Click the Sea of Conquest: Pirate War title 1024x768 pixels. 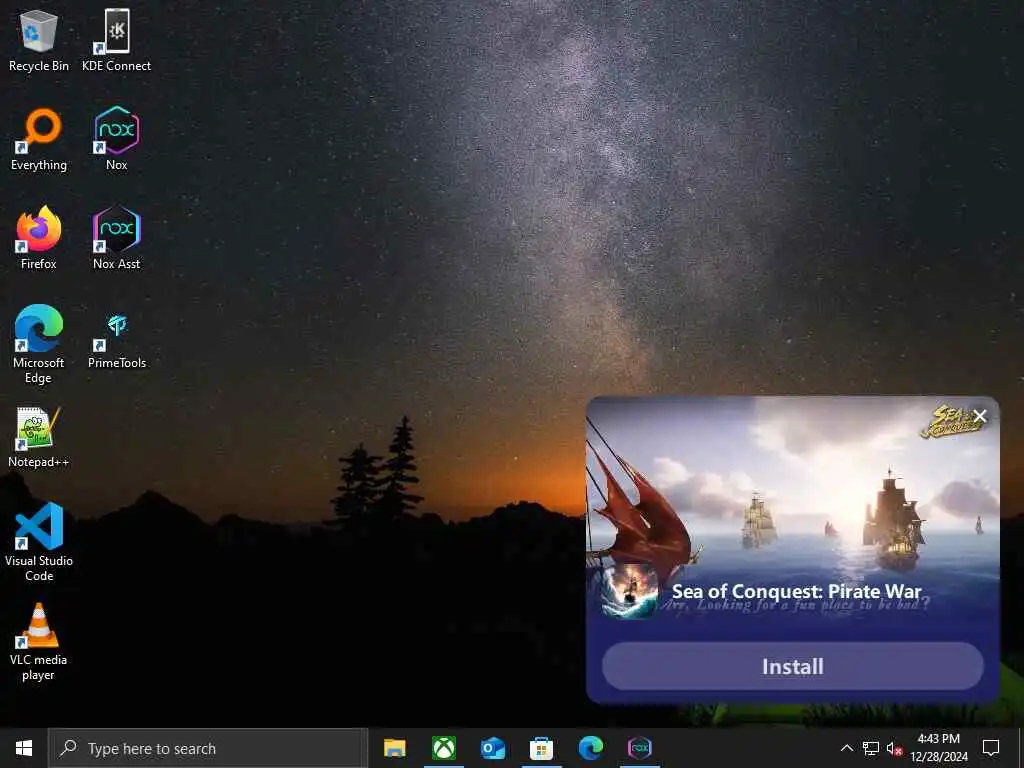[x=797, y=591]
